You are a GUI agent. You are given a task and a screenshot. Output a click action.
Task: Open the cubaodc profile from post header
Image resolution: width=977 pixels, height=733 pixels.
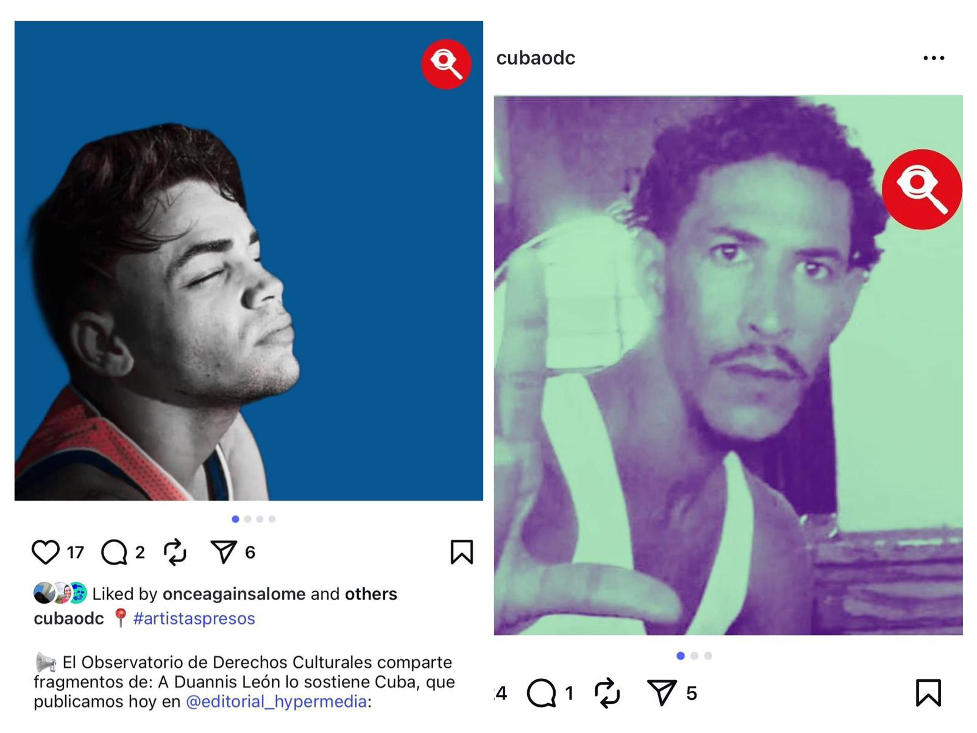[536, 58]
